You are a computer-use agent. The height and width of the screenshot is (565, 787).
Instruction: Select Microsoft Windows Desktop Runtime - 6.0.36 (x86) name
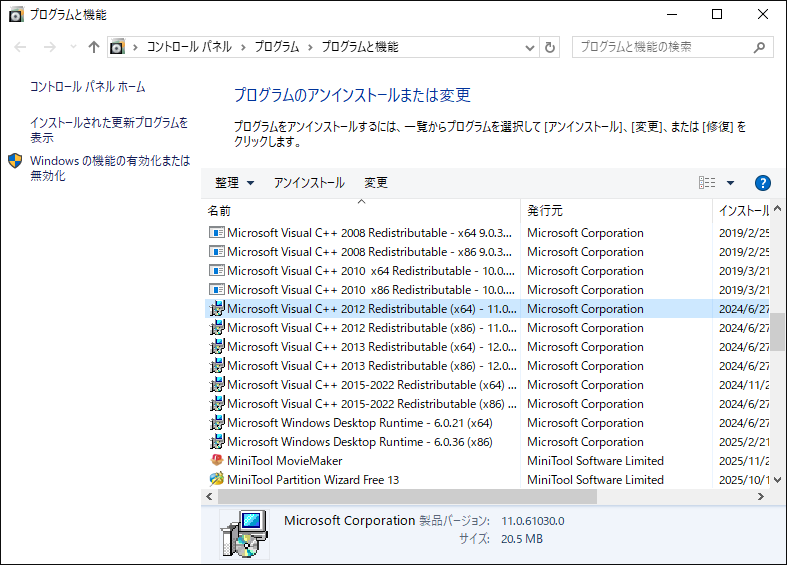(x=360, y=442)
